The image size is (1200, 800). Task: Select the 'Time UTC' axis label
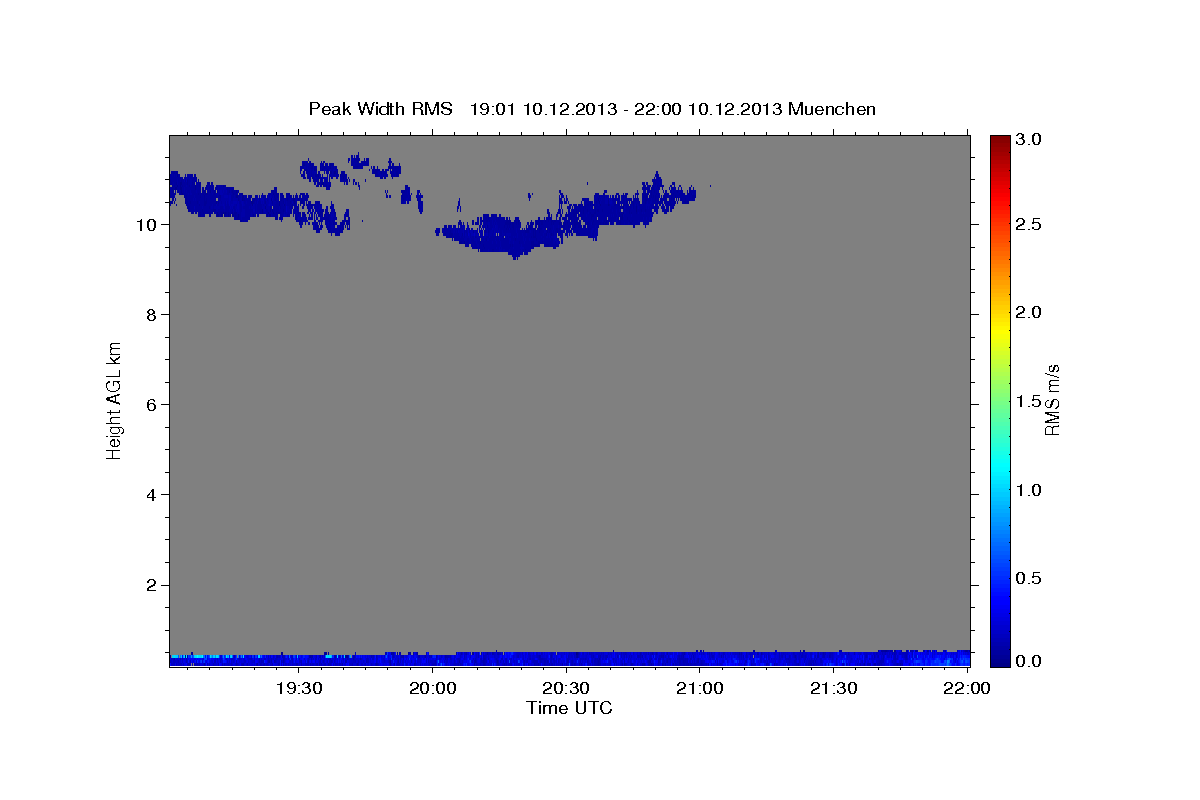point(569,708)
